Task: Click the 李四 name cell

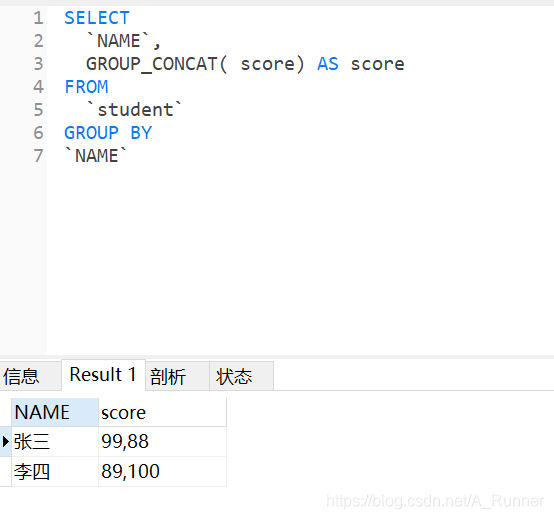Action: click(x=55, y=472)
